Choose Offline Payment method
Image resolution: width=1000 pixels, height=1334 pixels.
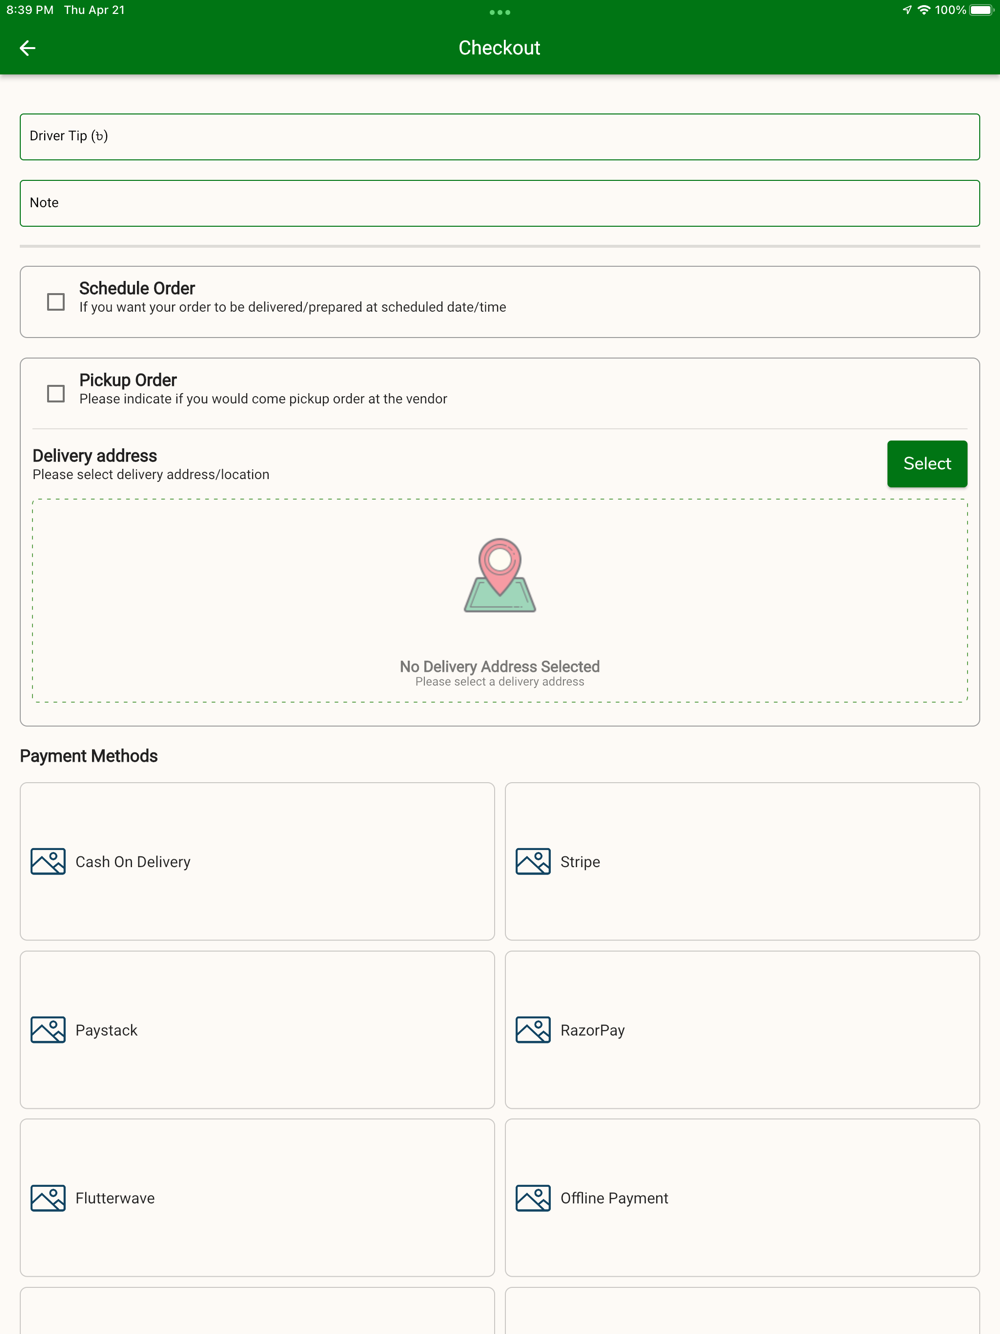click(x=742, y=1198)
